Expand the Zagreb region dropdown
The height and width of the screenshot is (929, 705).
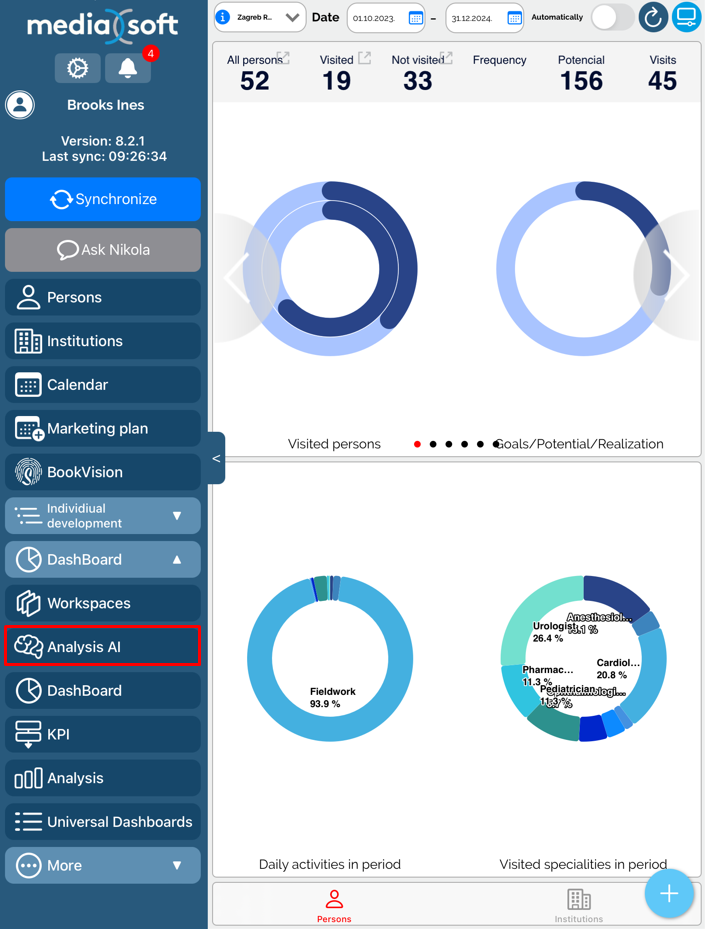click(292, 17)
